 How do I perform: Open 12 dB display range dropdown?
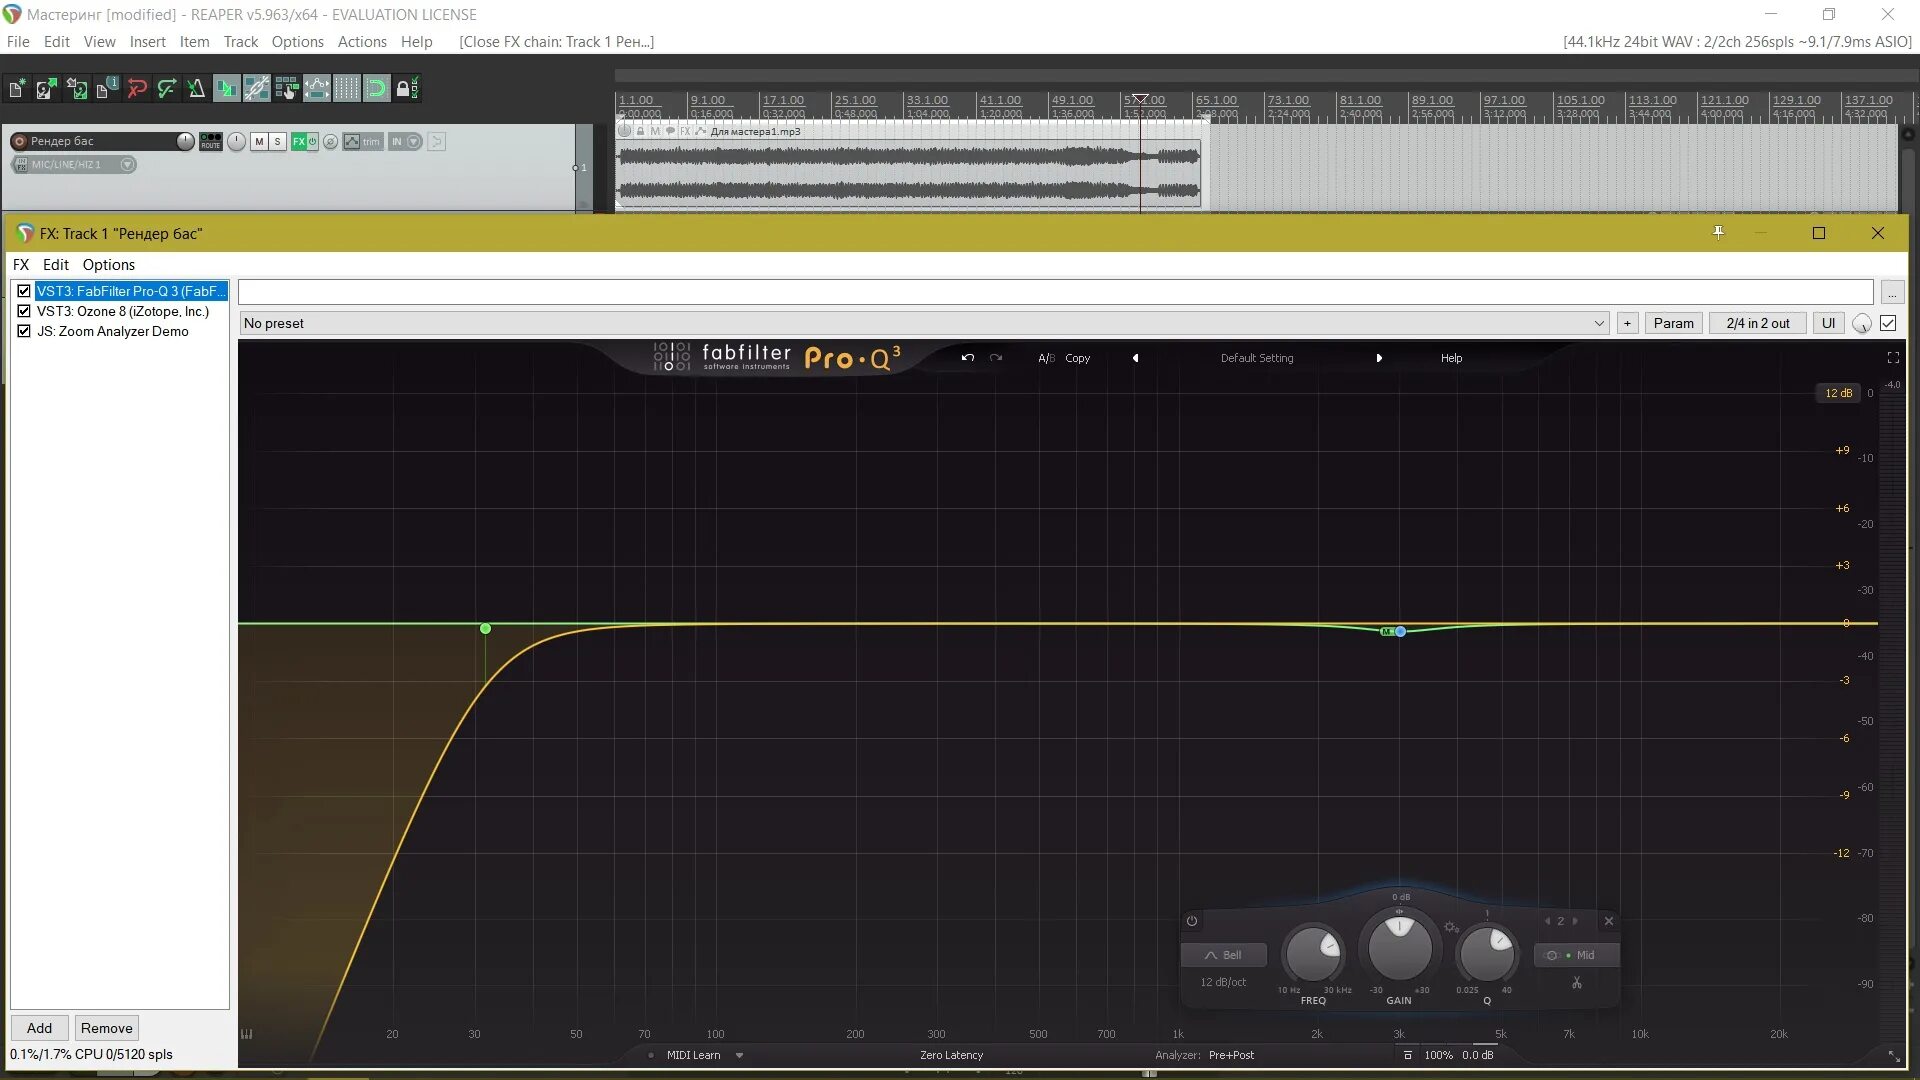pos(1838,393)
